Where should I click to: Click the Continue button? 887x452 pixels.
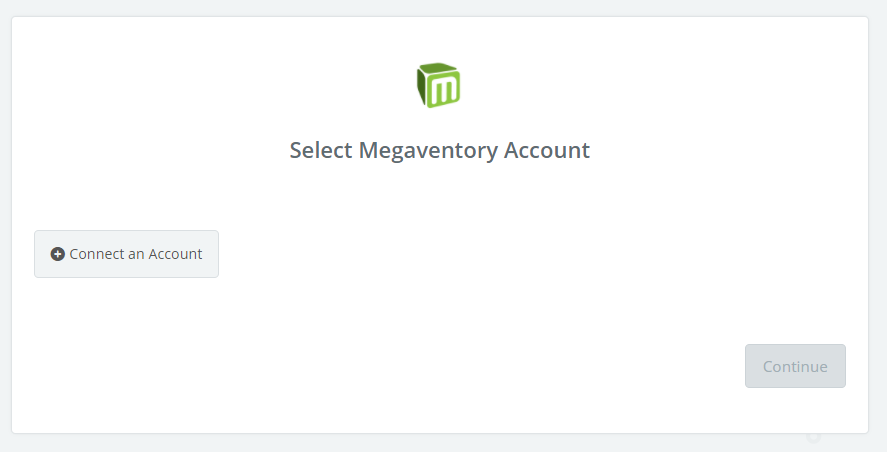click(795, 366)
